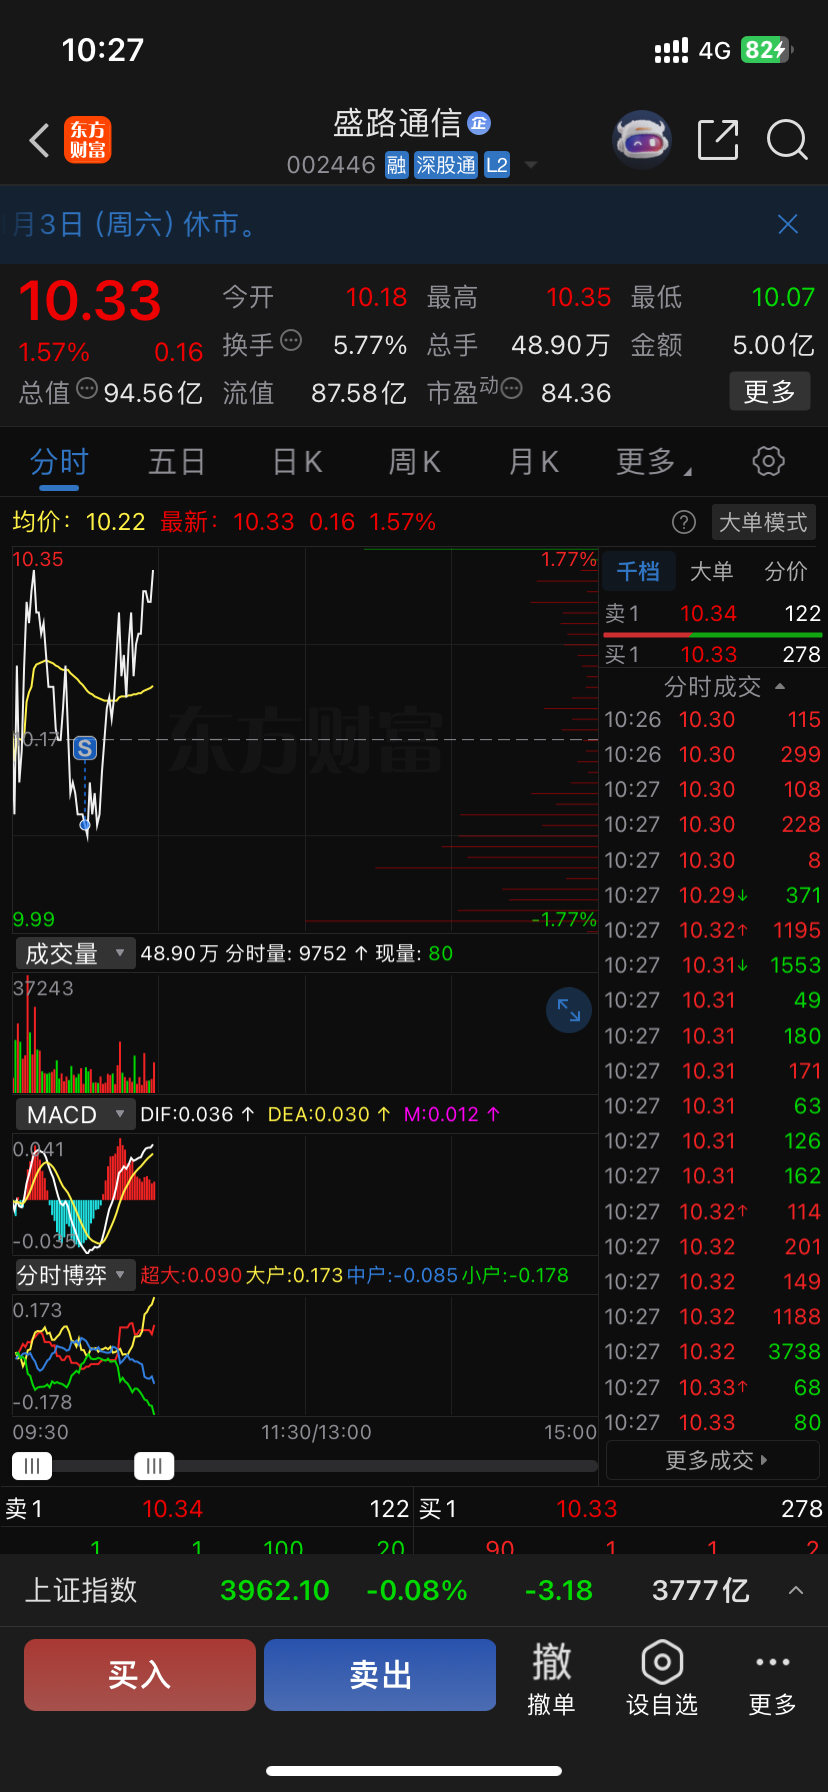Tap the 深股通 tag
The width and height of the screenshot is (828, 1792).
pyautogui.click(x=446, y=165)
